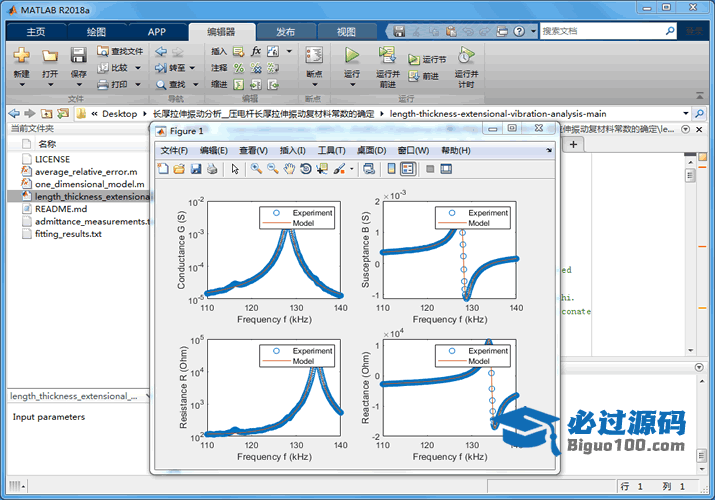The image size is (715, 500).
Task: Click the green Run (运行) button
Action: coord(352,55)
